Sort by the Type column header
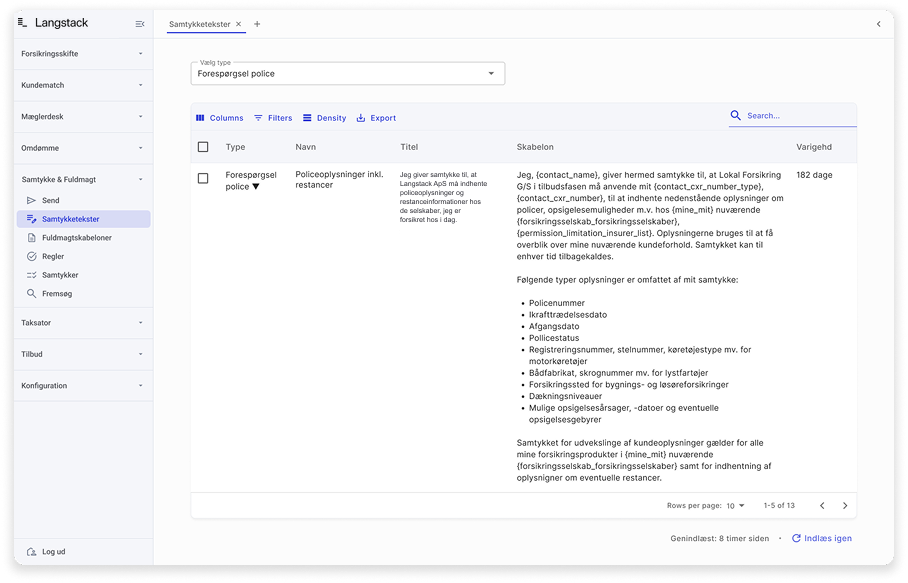This screenshot has height=583, width=908. pyautogui.click(x=235, y=147)
